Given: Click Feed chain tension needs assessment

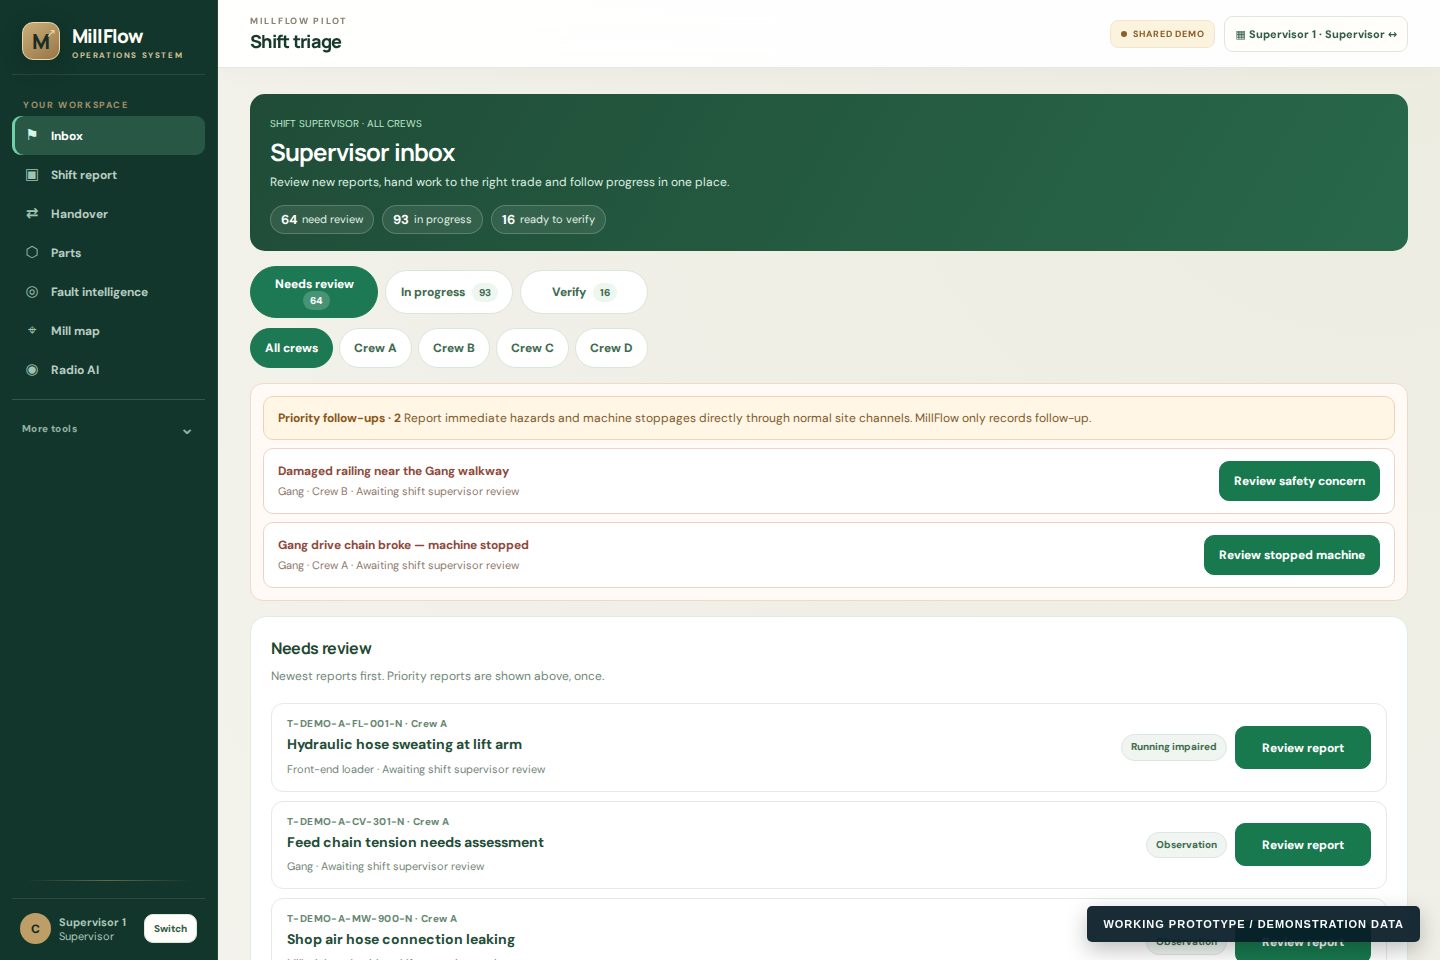Looking at the screenshot, I should 415,843.
